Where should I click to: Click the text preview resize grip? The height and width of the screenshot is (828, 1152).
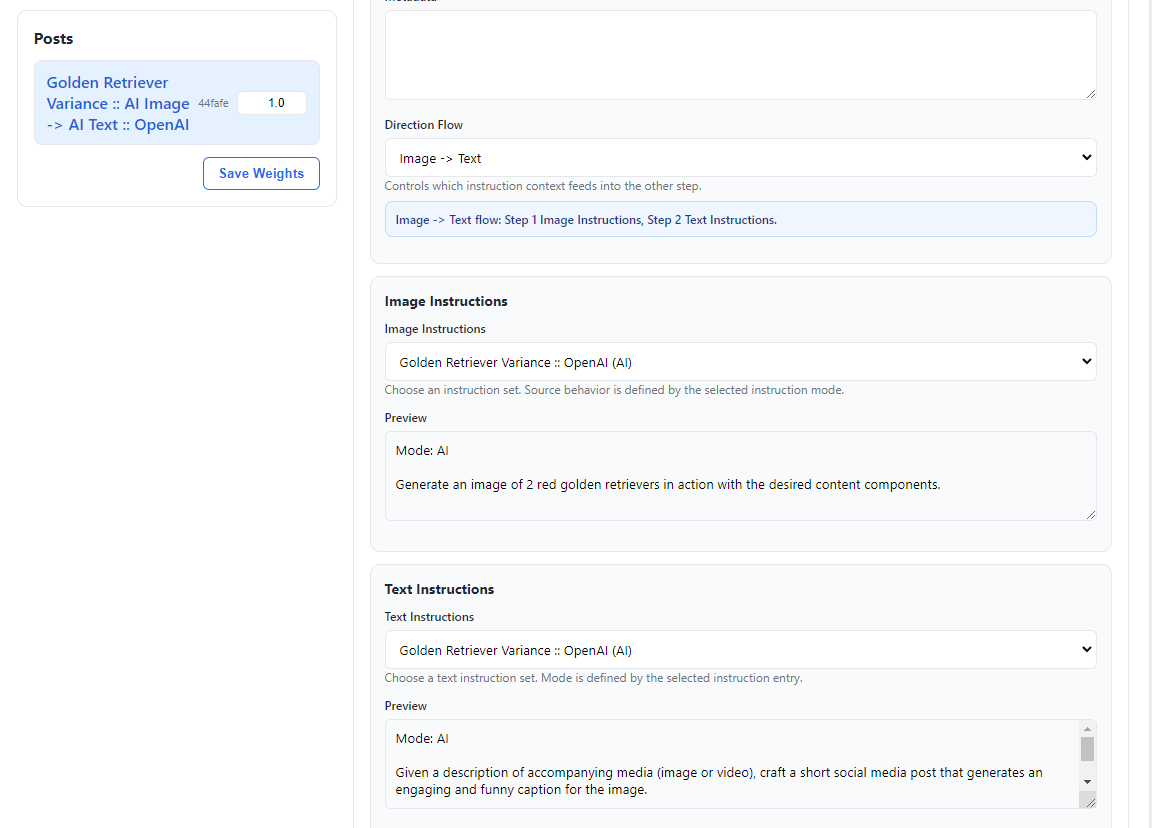pos(1090,802)
